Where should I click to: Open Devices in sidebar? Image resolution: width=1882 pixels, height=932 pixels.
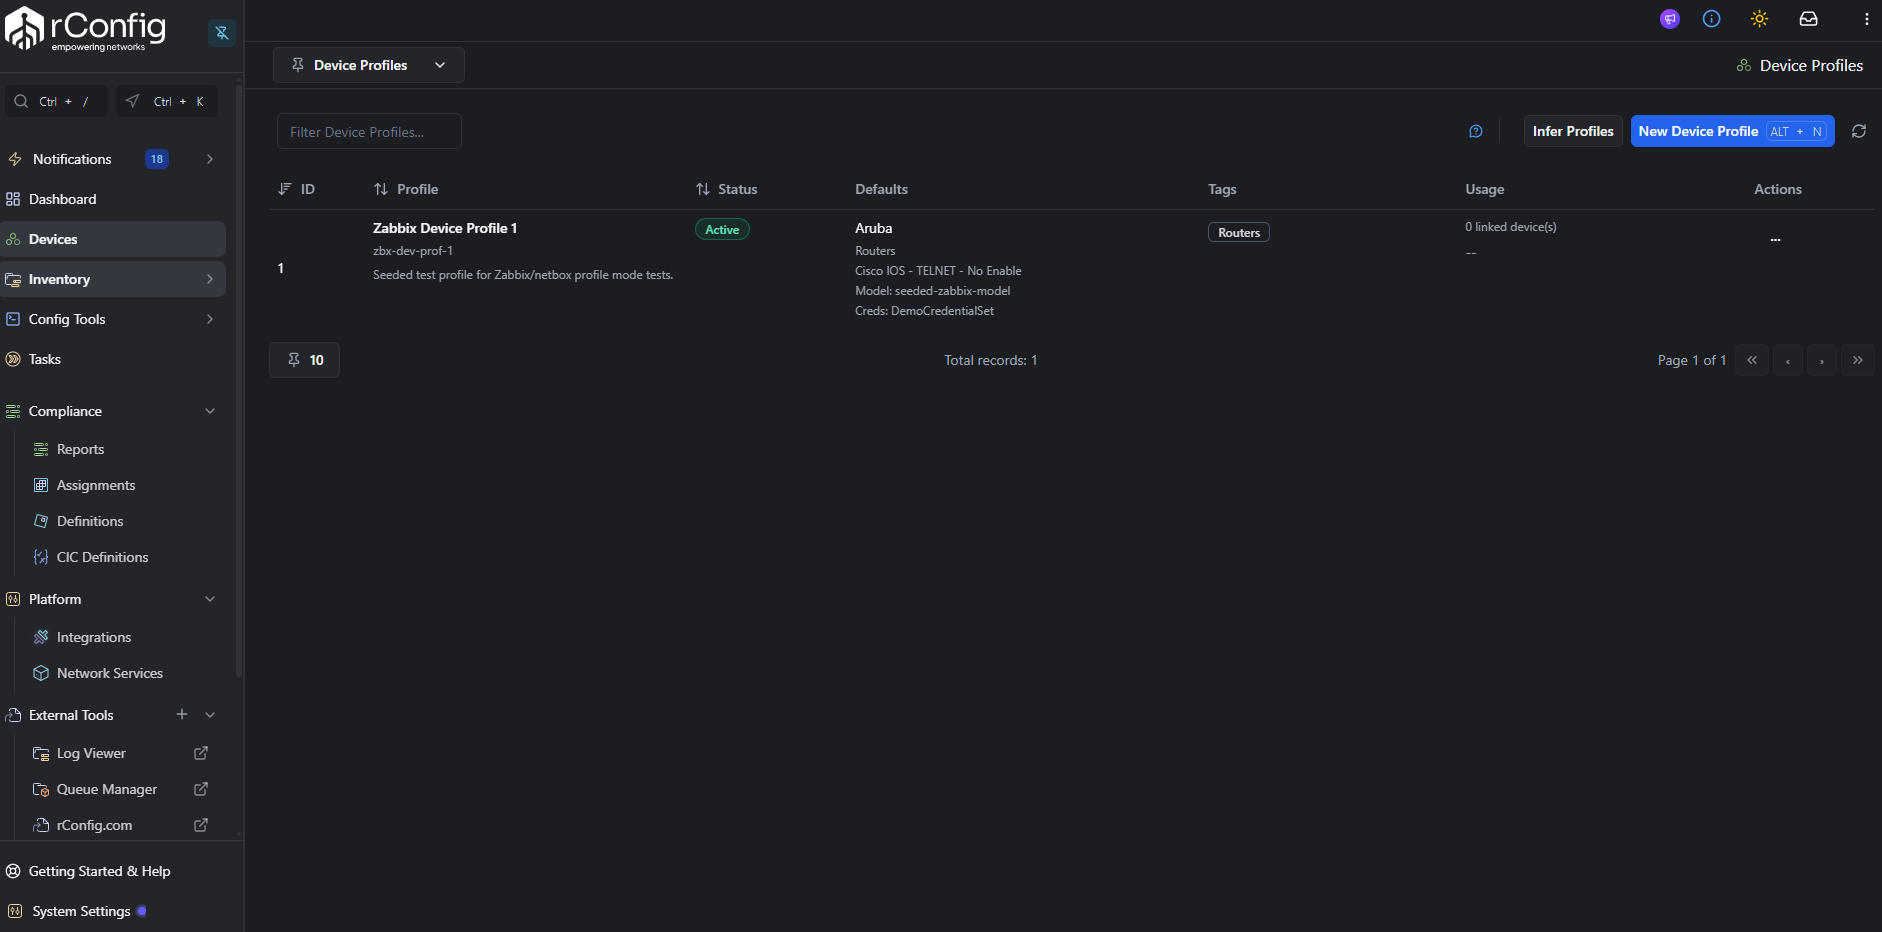click(x=113, y=239)
